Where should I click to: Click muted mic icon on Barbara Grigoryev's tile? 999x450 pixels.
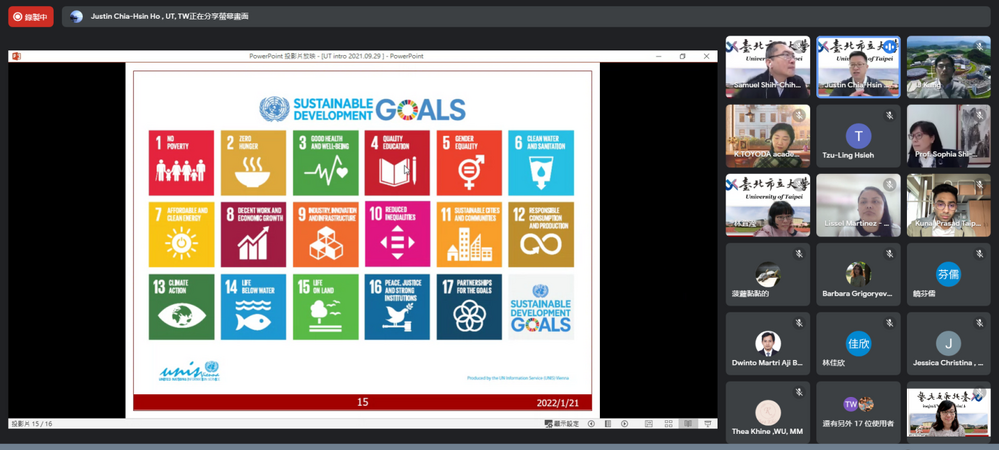(889, 254)
